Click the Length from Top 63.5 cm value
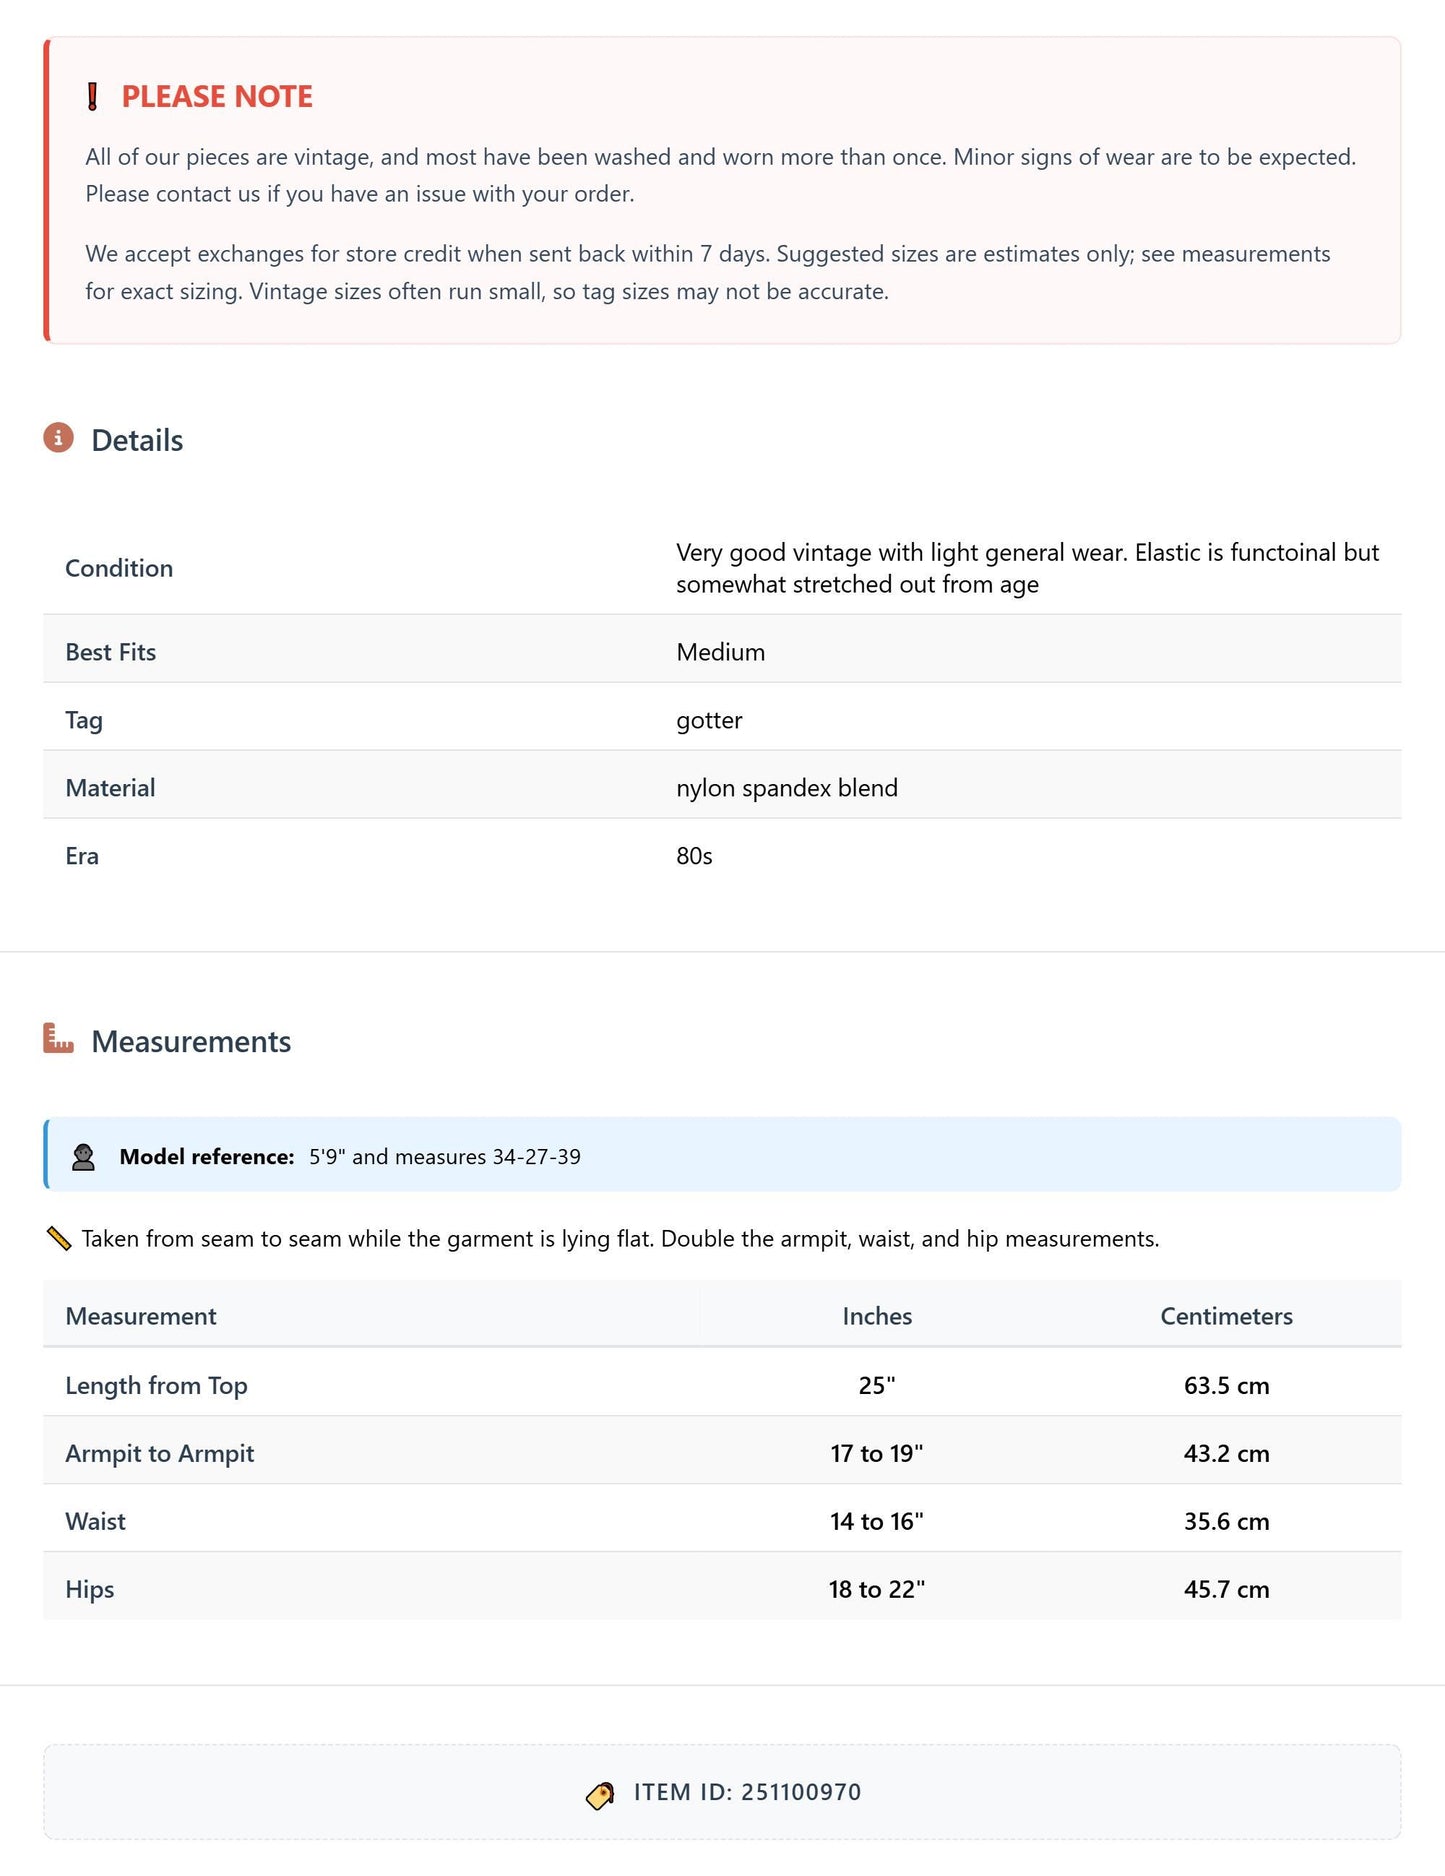Viewport: 1445px width, 1876px height. coord(1226,1385)
